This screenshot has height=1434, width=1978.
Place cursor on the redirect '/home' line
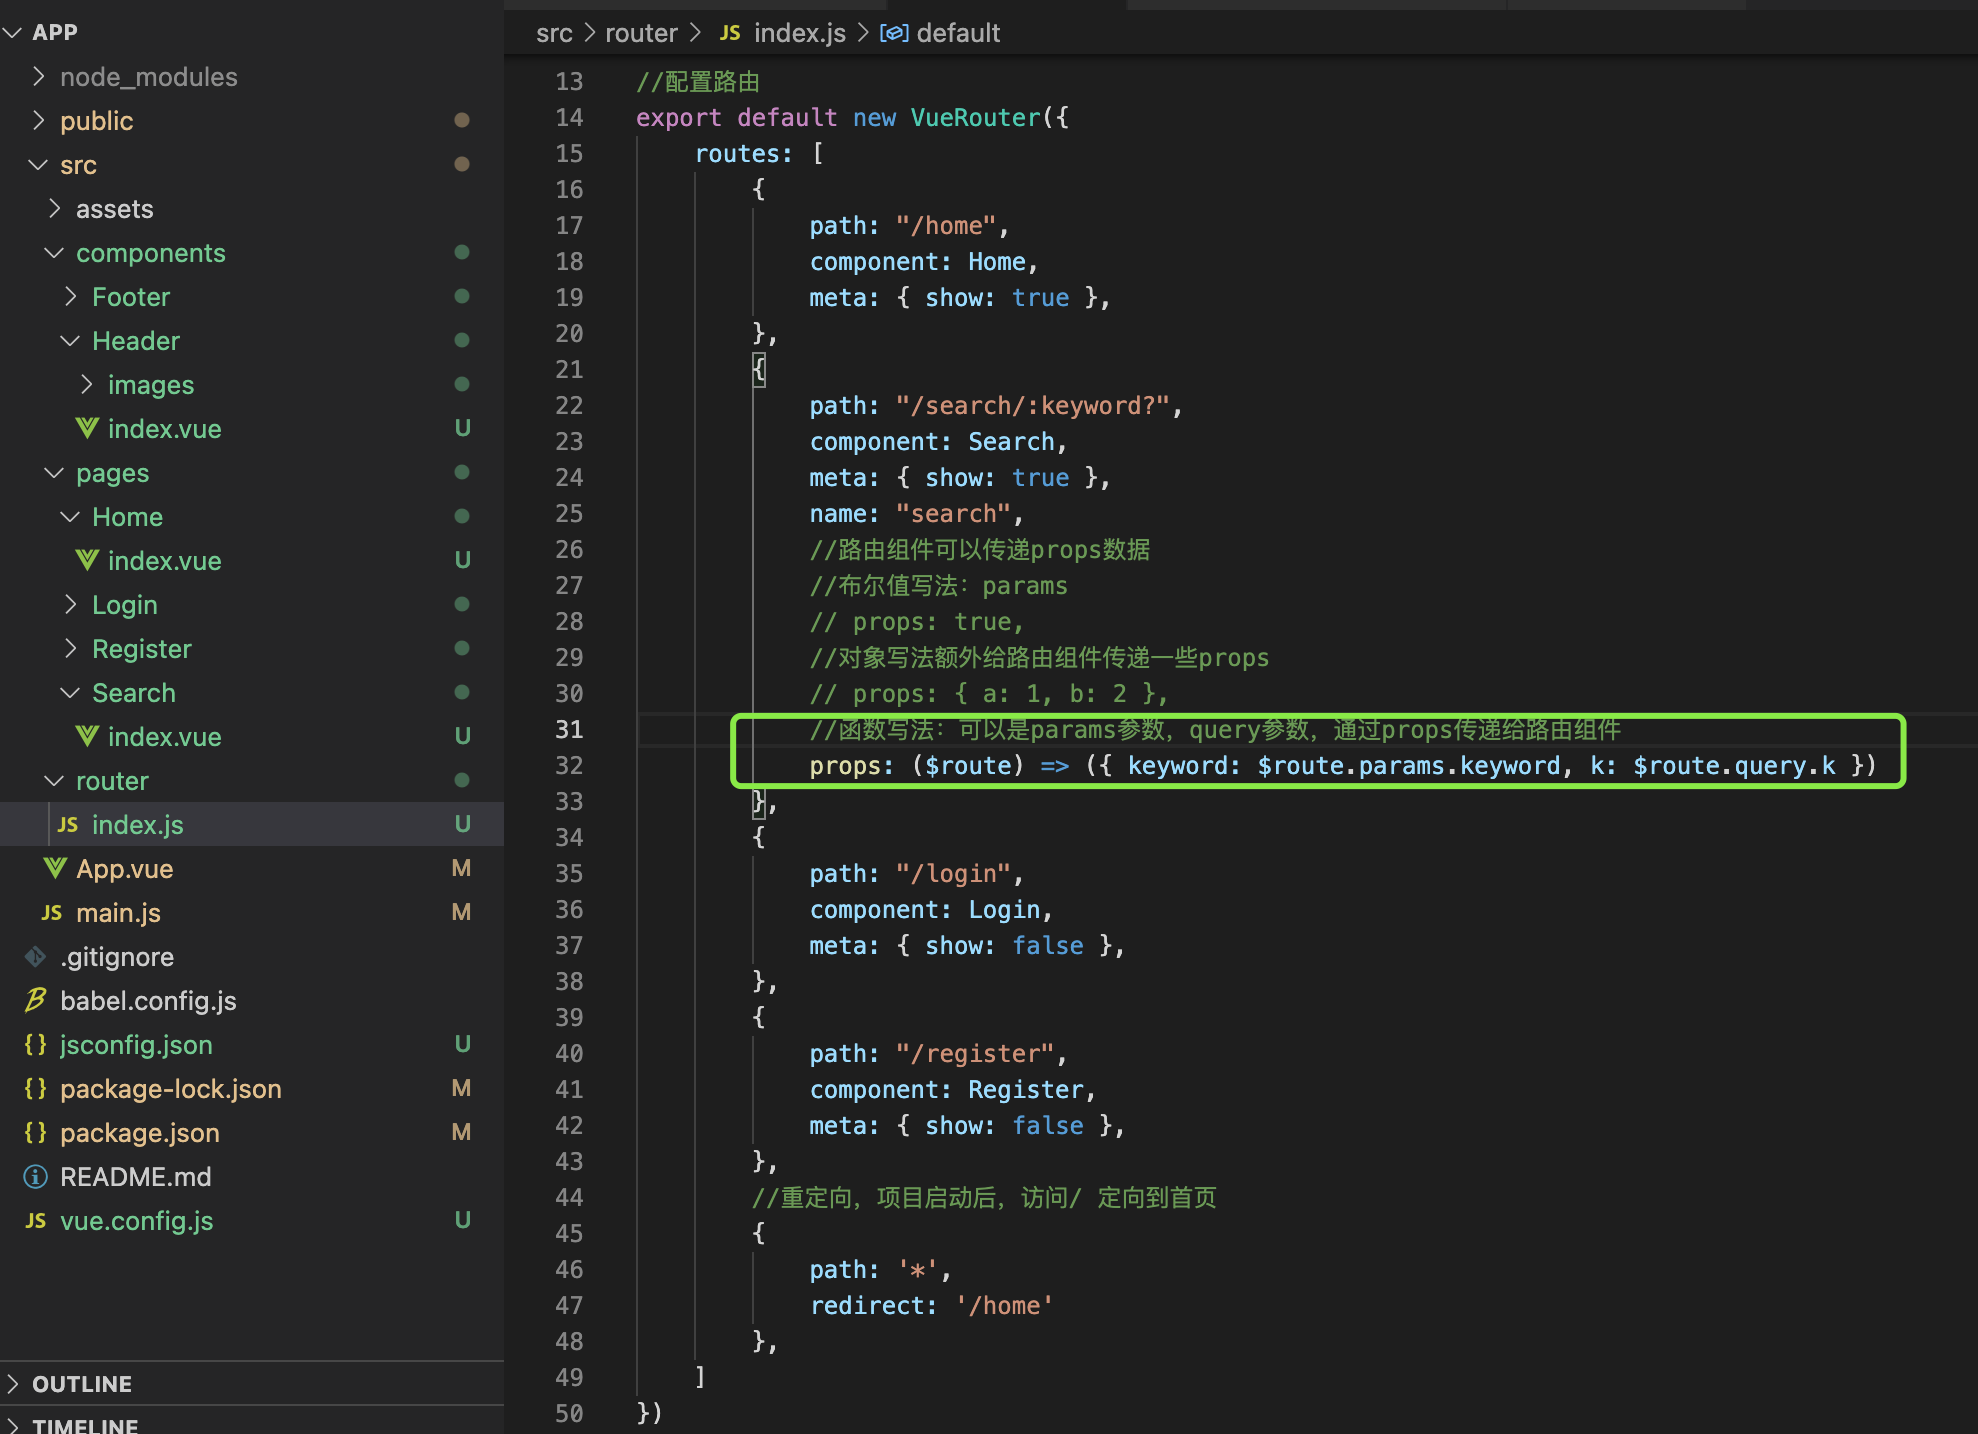click(930, 1305)
